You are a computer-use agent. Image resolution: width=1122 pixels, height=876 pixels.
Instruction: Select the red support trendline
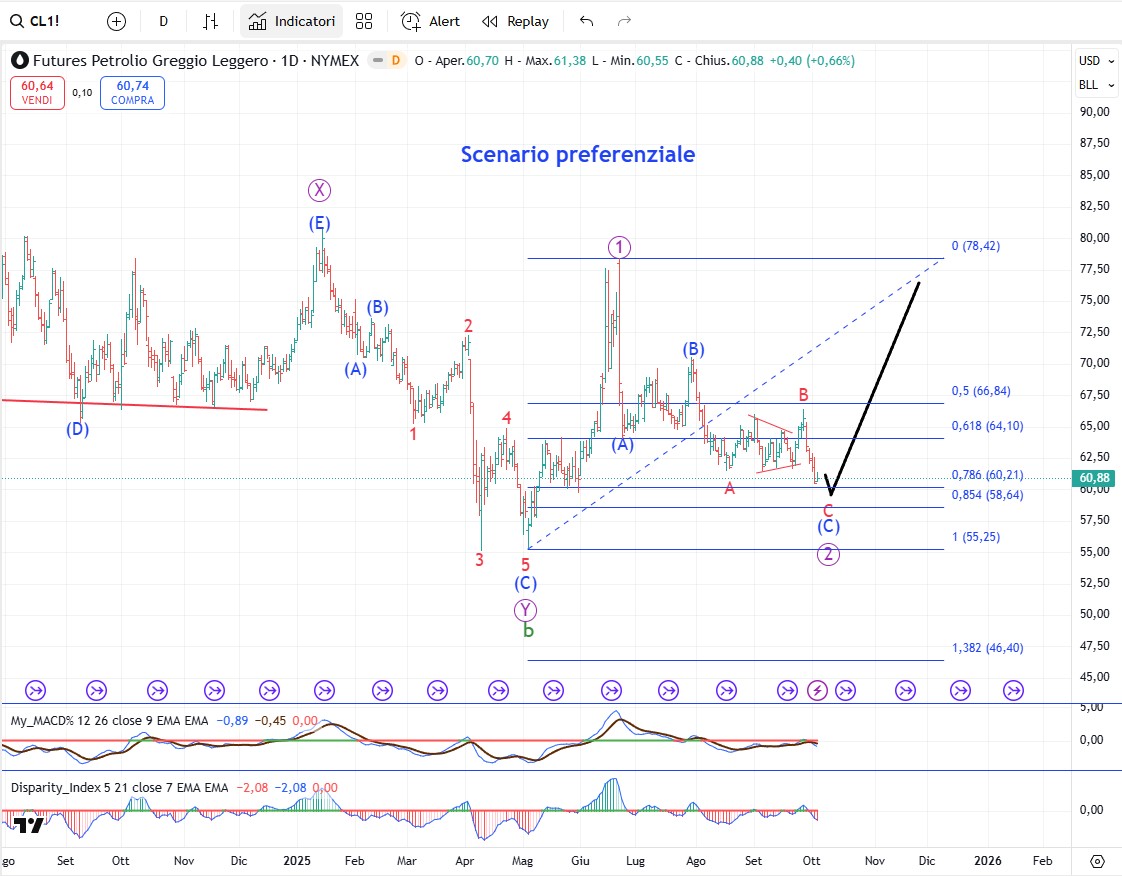pyautogui.click(x=135, y=404)
